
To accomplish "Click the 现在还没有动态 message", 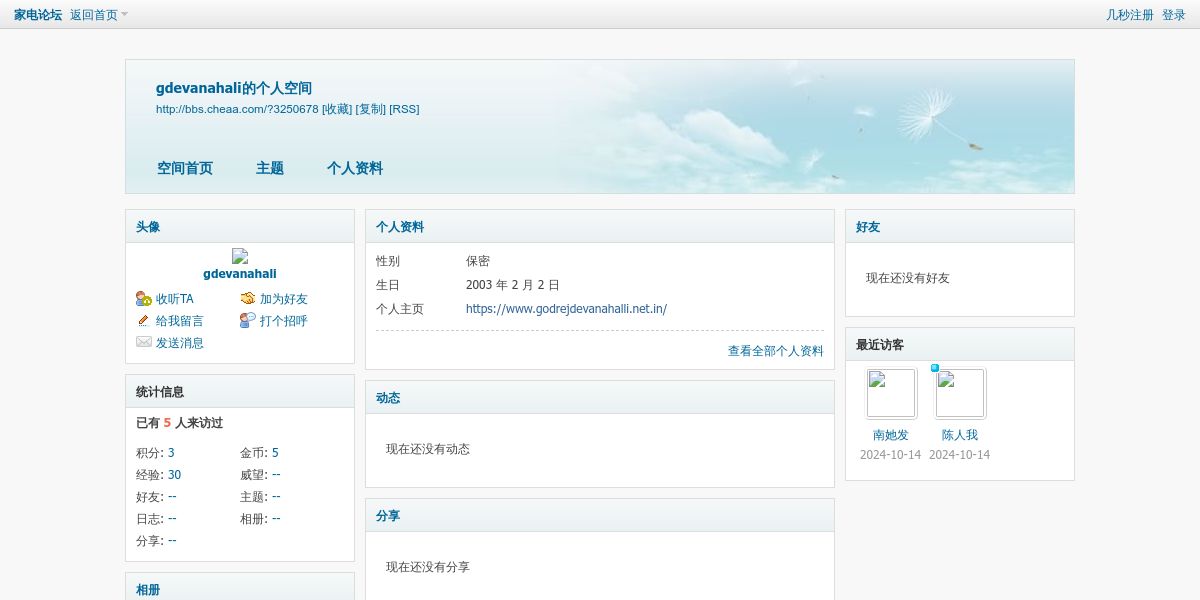I will point(428,449).
